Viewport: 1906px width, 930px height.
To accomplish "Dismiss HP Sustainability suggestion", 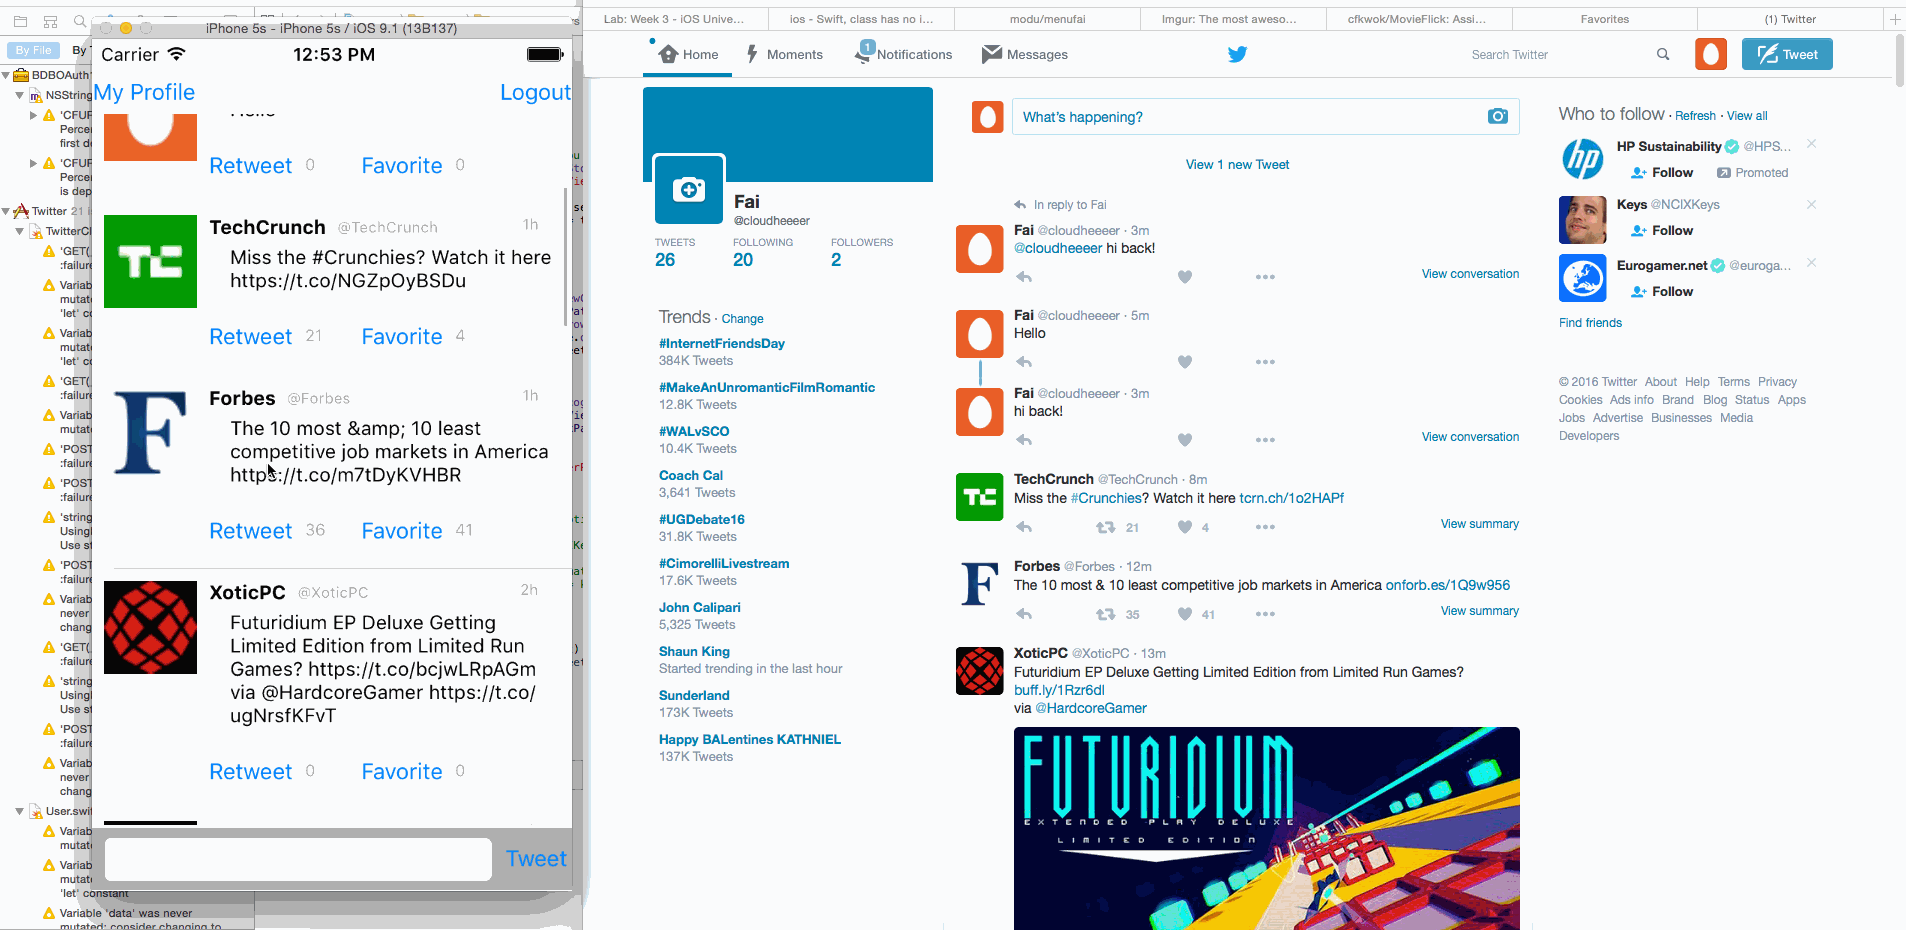I will 1811,145.
